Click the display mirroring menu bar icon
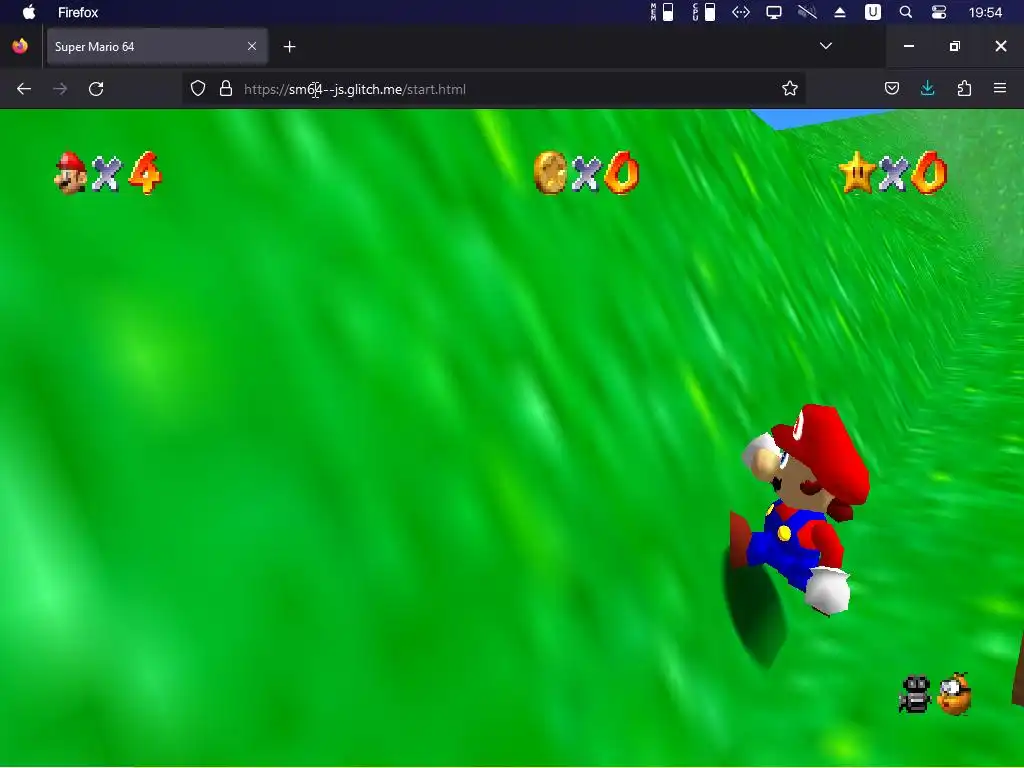This screenshot has width=1024, height=768. point(774,12)
